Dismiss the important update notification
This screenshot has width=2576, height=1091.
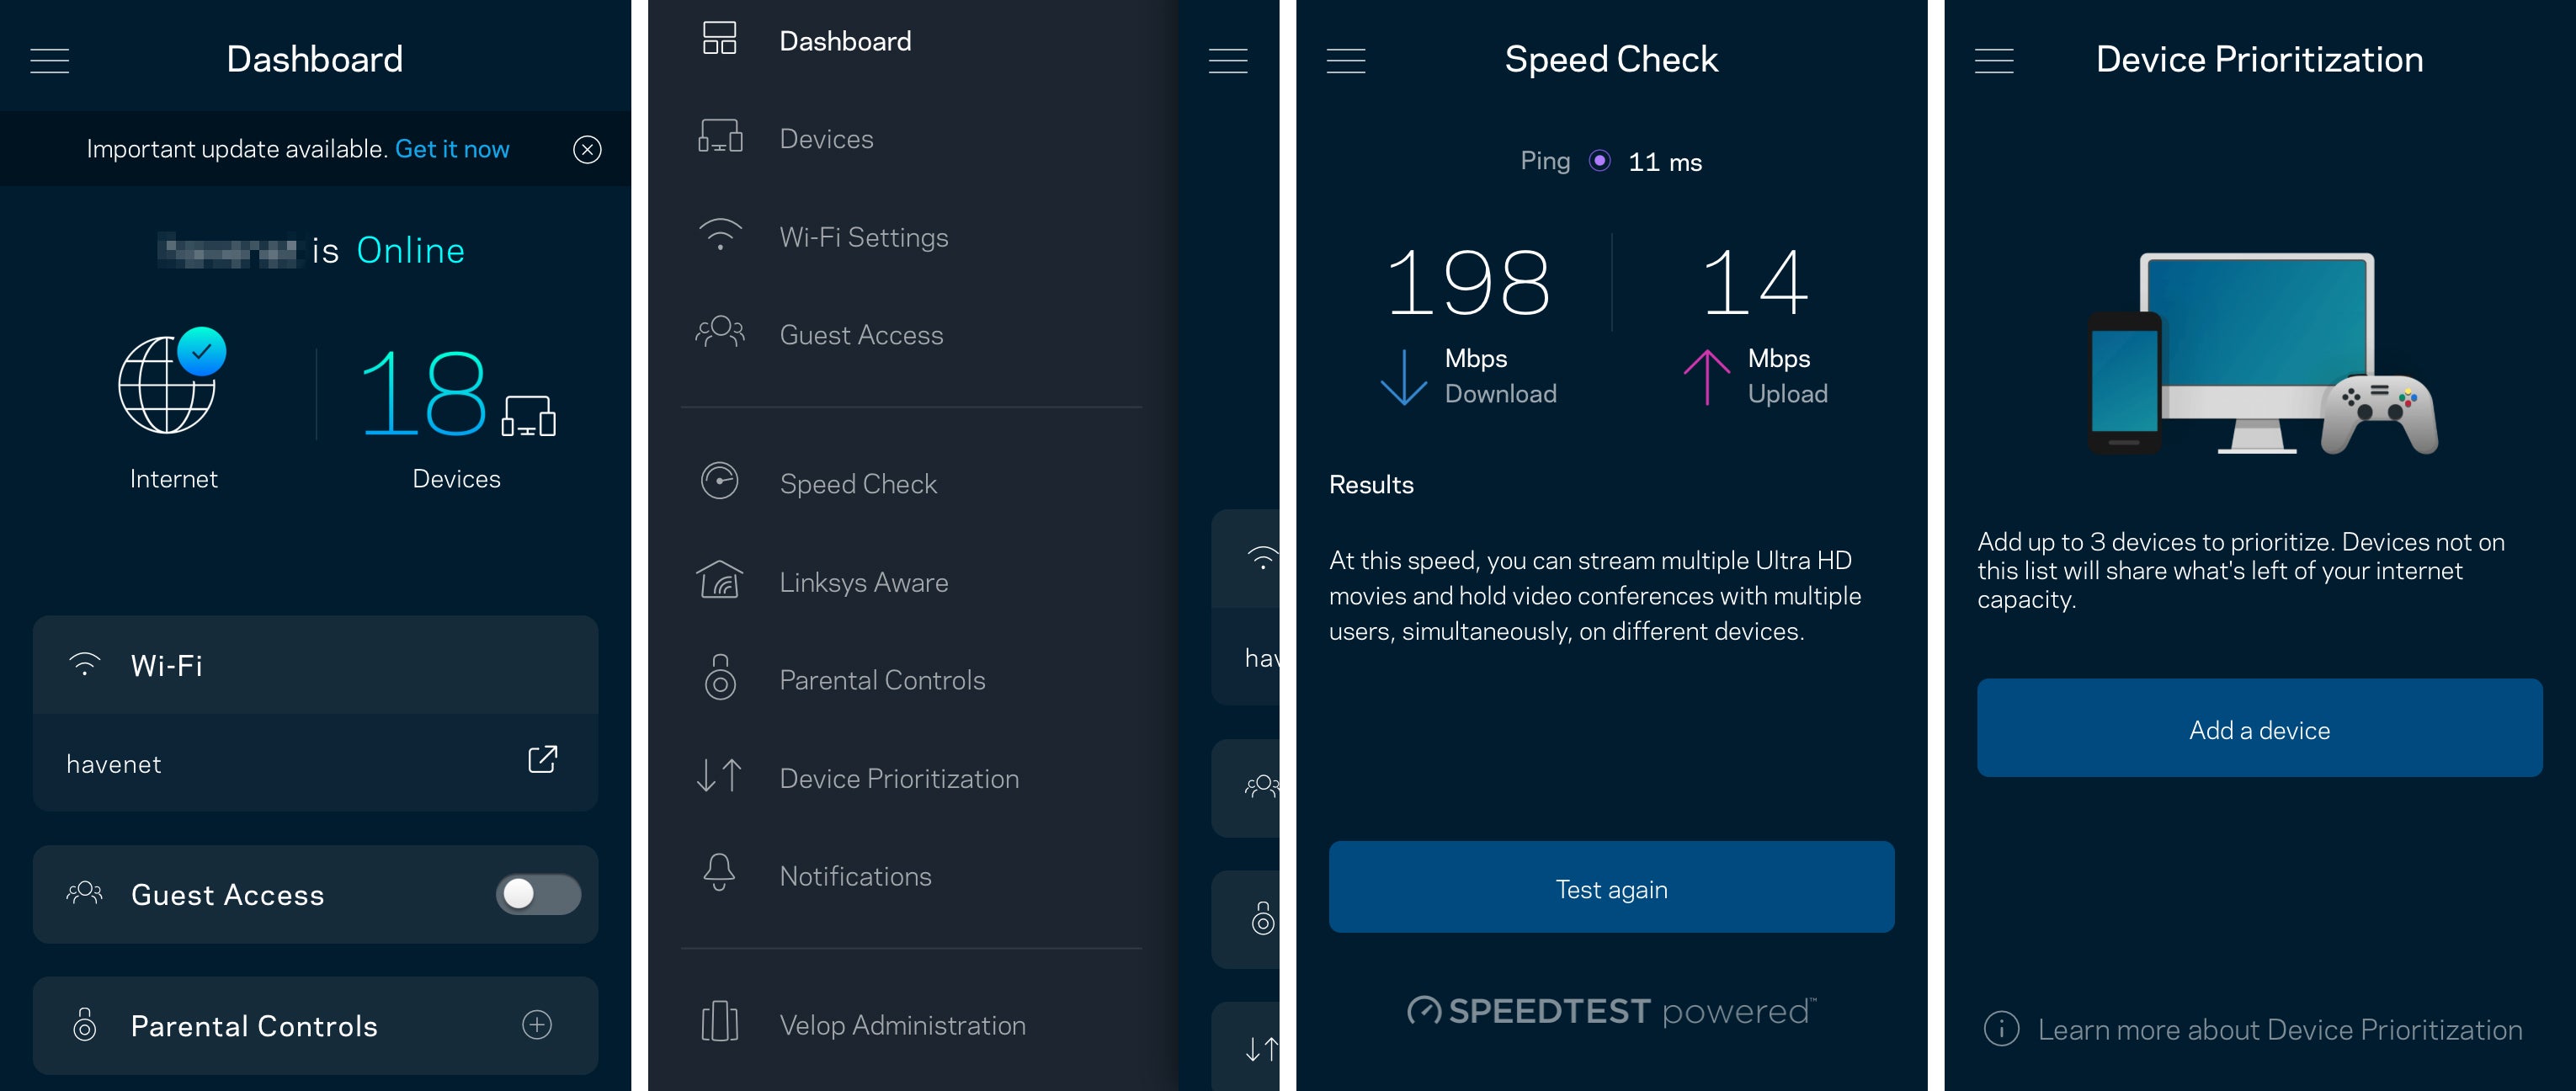(587, 148)
